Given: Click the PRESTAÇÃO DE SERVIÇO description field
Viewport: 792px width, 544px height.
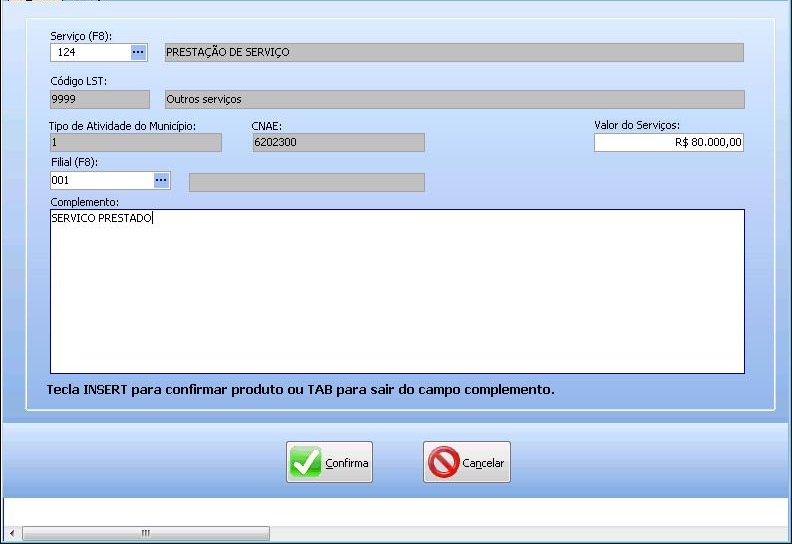Looking at the screenshot, I should click(453, 52).
